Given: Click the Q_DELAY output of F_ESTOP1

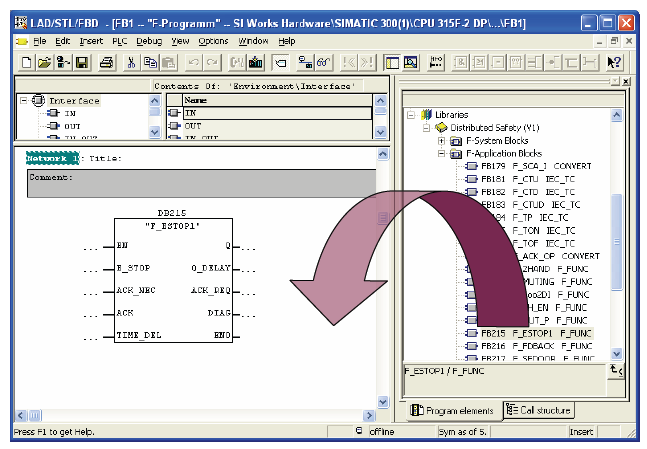Looking at the screenshot, I should coord(210,268).
